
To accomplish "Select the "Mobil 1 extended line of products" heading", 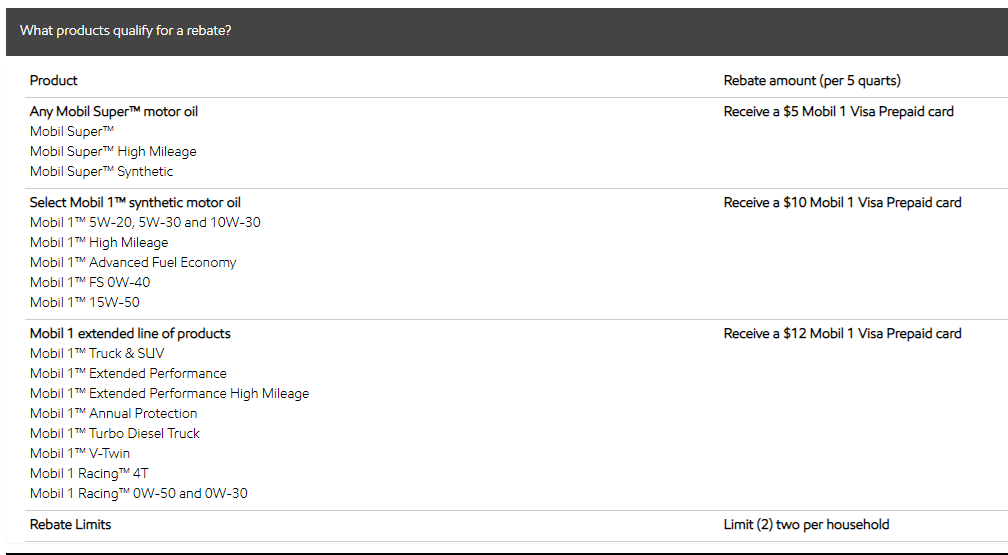I will pyautogui.click(x=130, y=334).
